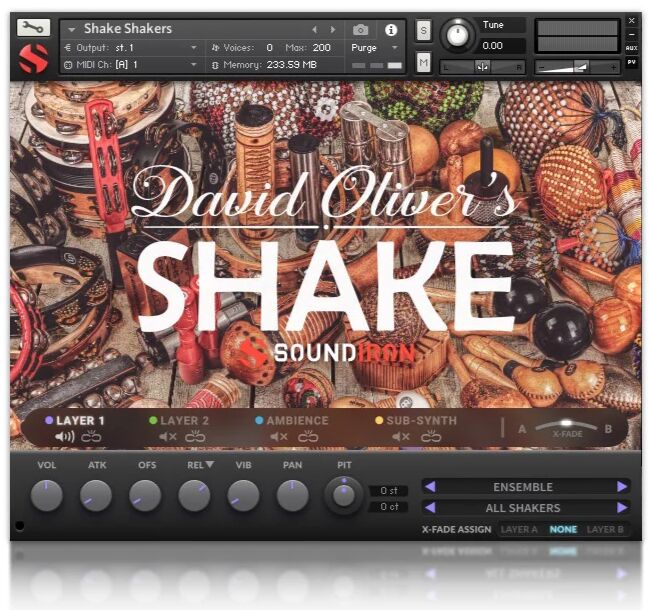649x610 pixels.
Task: Unmute the Sub-Synth speaker icon
Action: tap(400, 437)
